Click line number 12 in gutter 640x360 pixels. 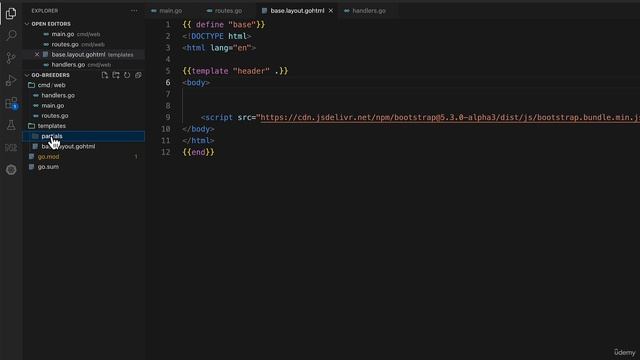(x=165, y=152)
